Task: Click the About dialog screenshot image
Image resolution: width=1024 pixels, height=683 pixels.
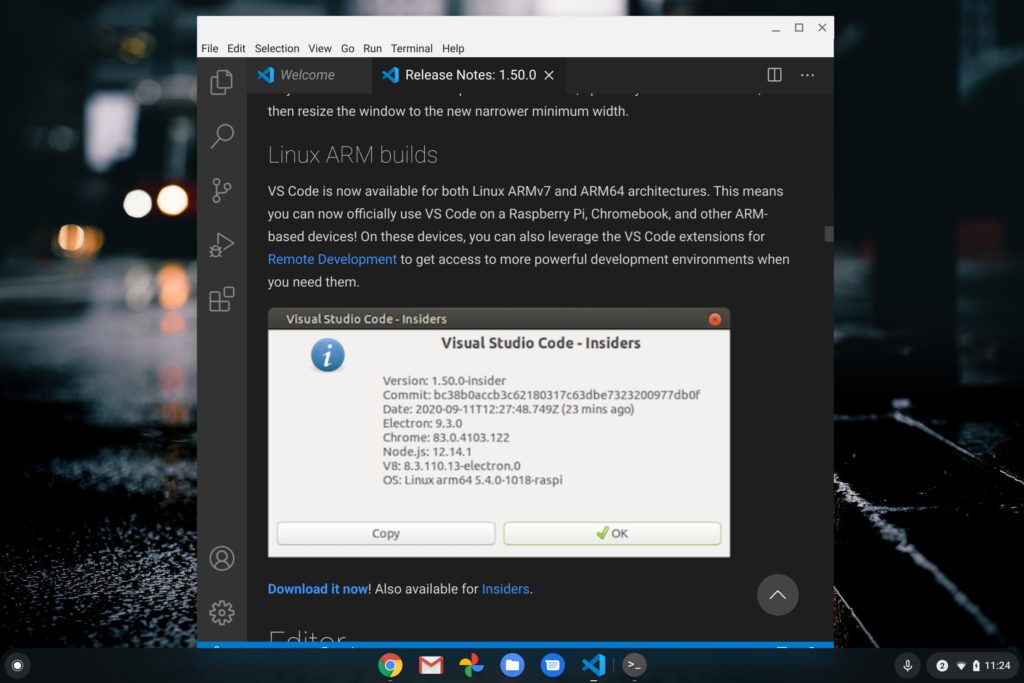Action: [x=499, y=433]
